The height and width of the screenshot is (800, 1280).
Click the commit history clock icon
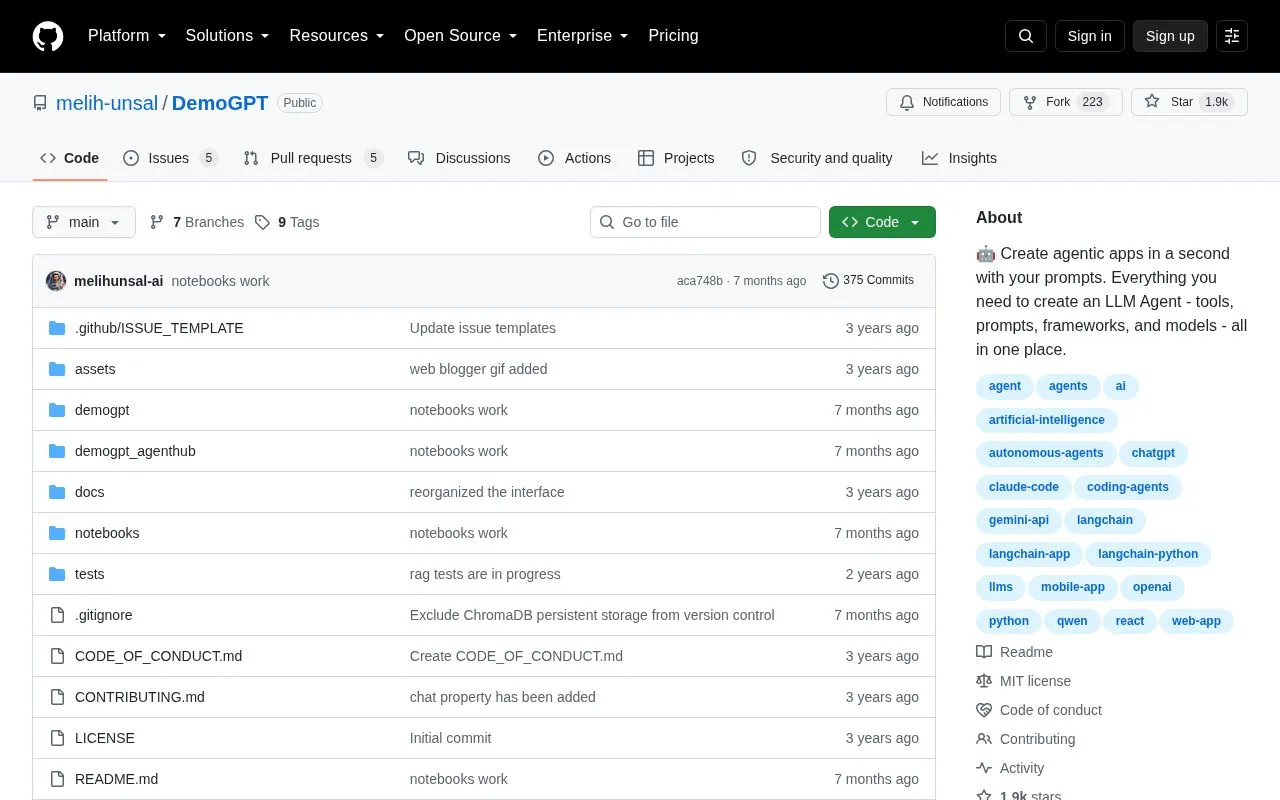click(x=830, y=281)
